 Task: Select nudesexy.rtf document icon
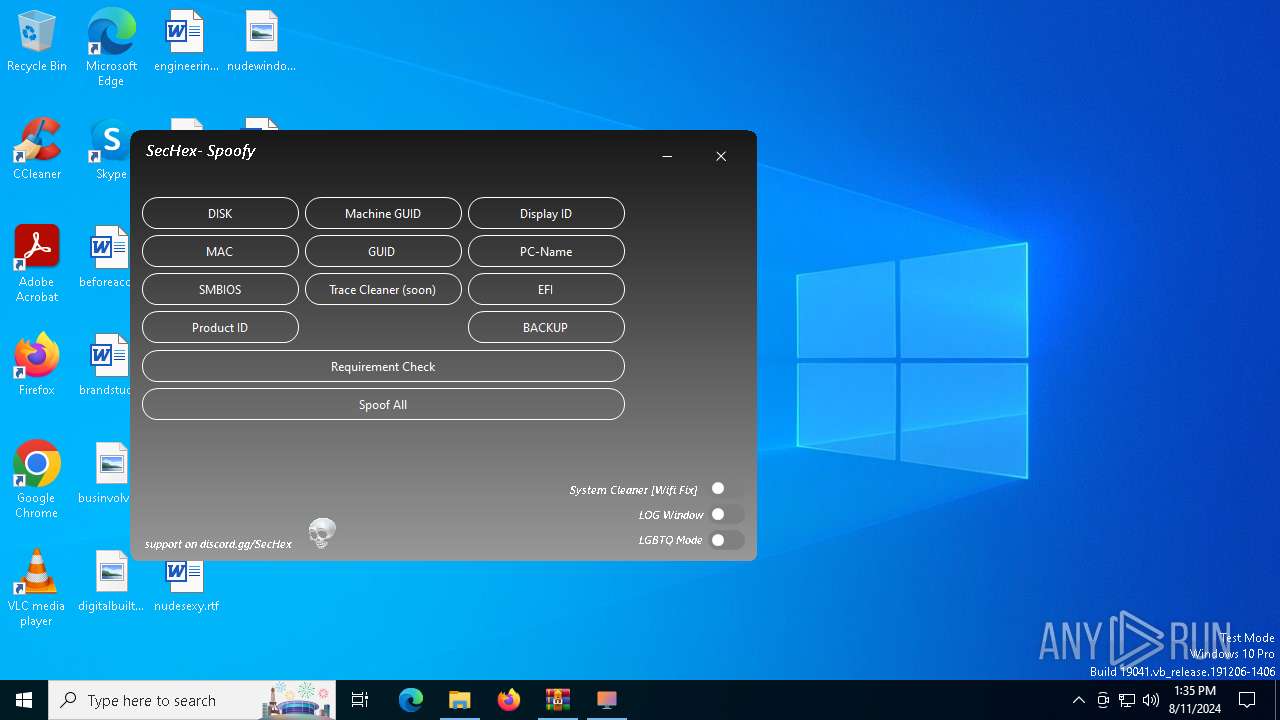point(186,588)
